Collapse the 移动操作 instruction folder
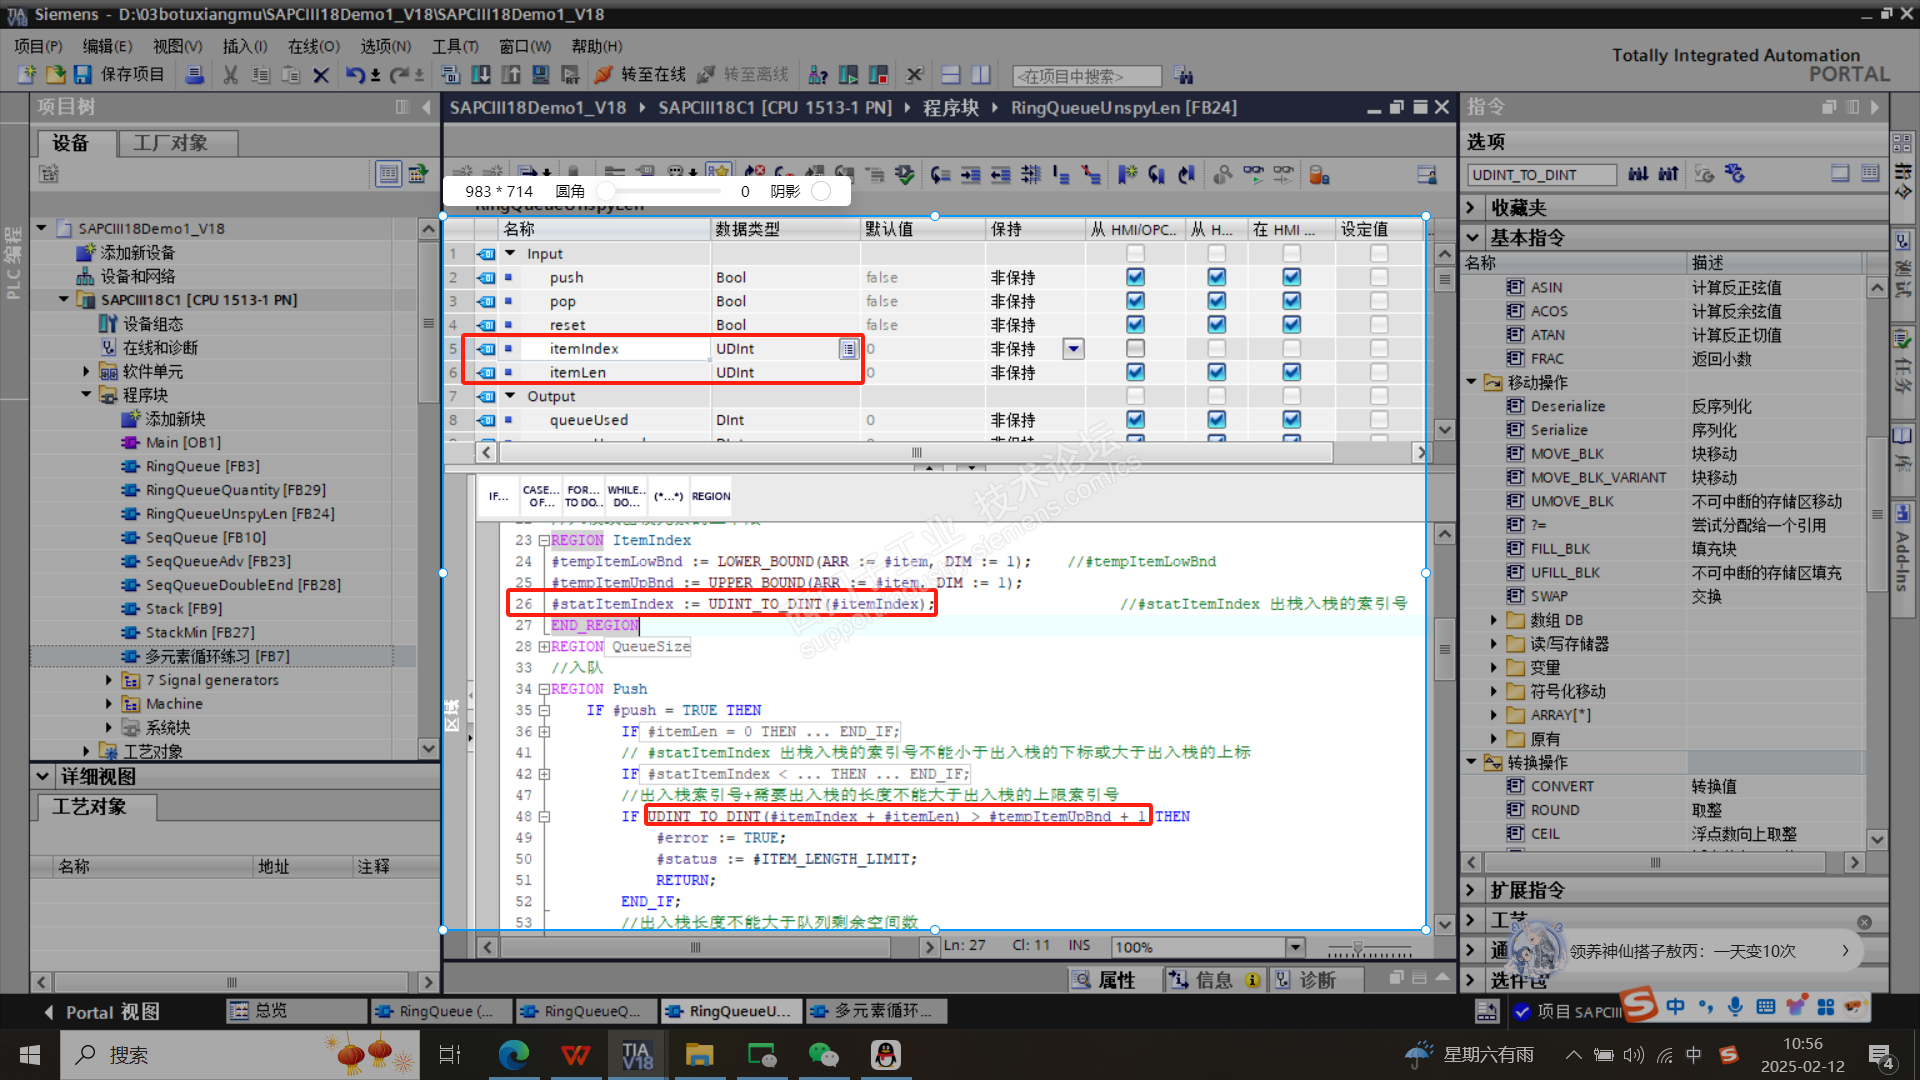1920x1080 pixels. point(1471,382)
